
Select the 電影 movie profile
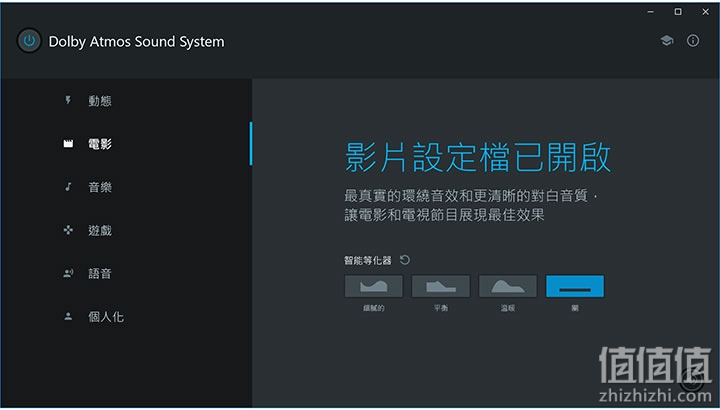coord(126,144)
